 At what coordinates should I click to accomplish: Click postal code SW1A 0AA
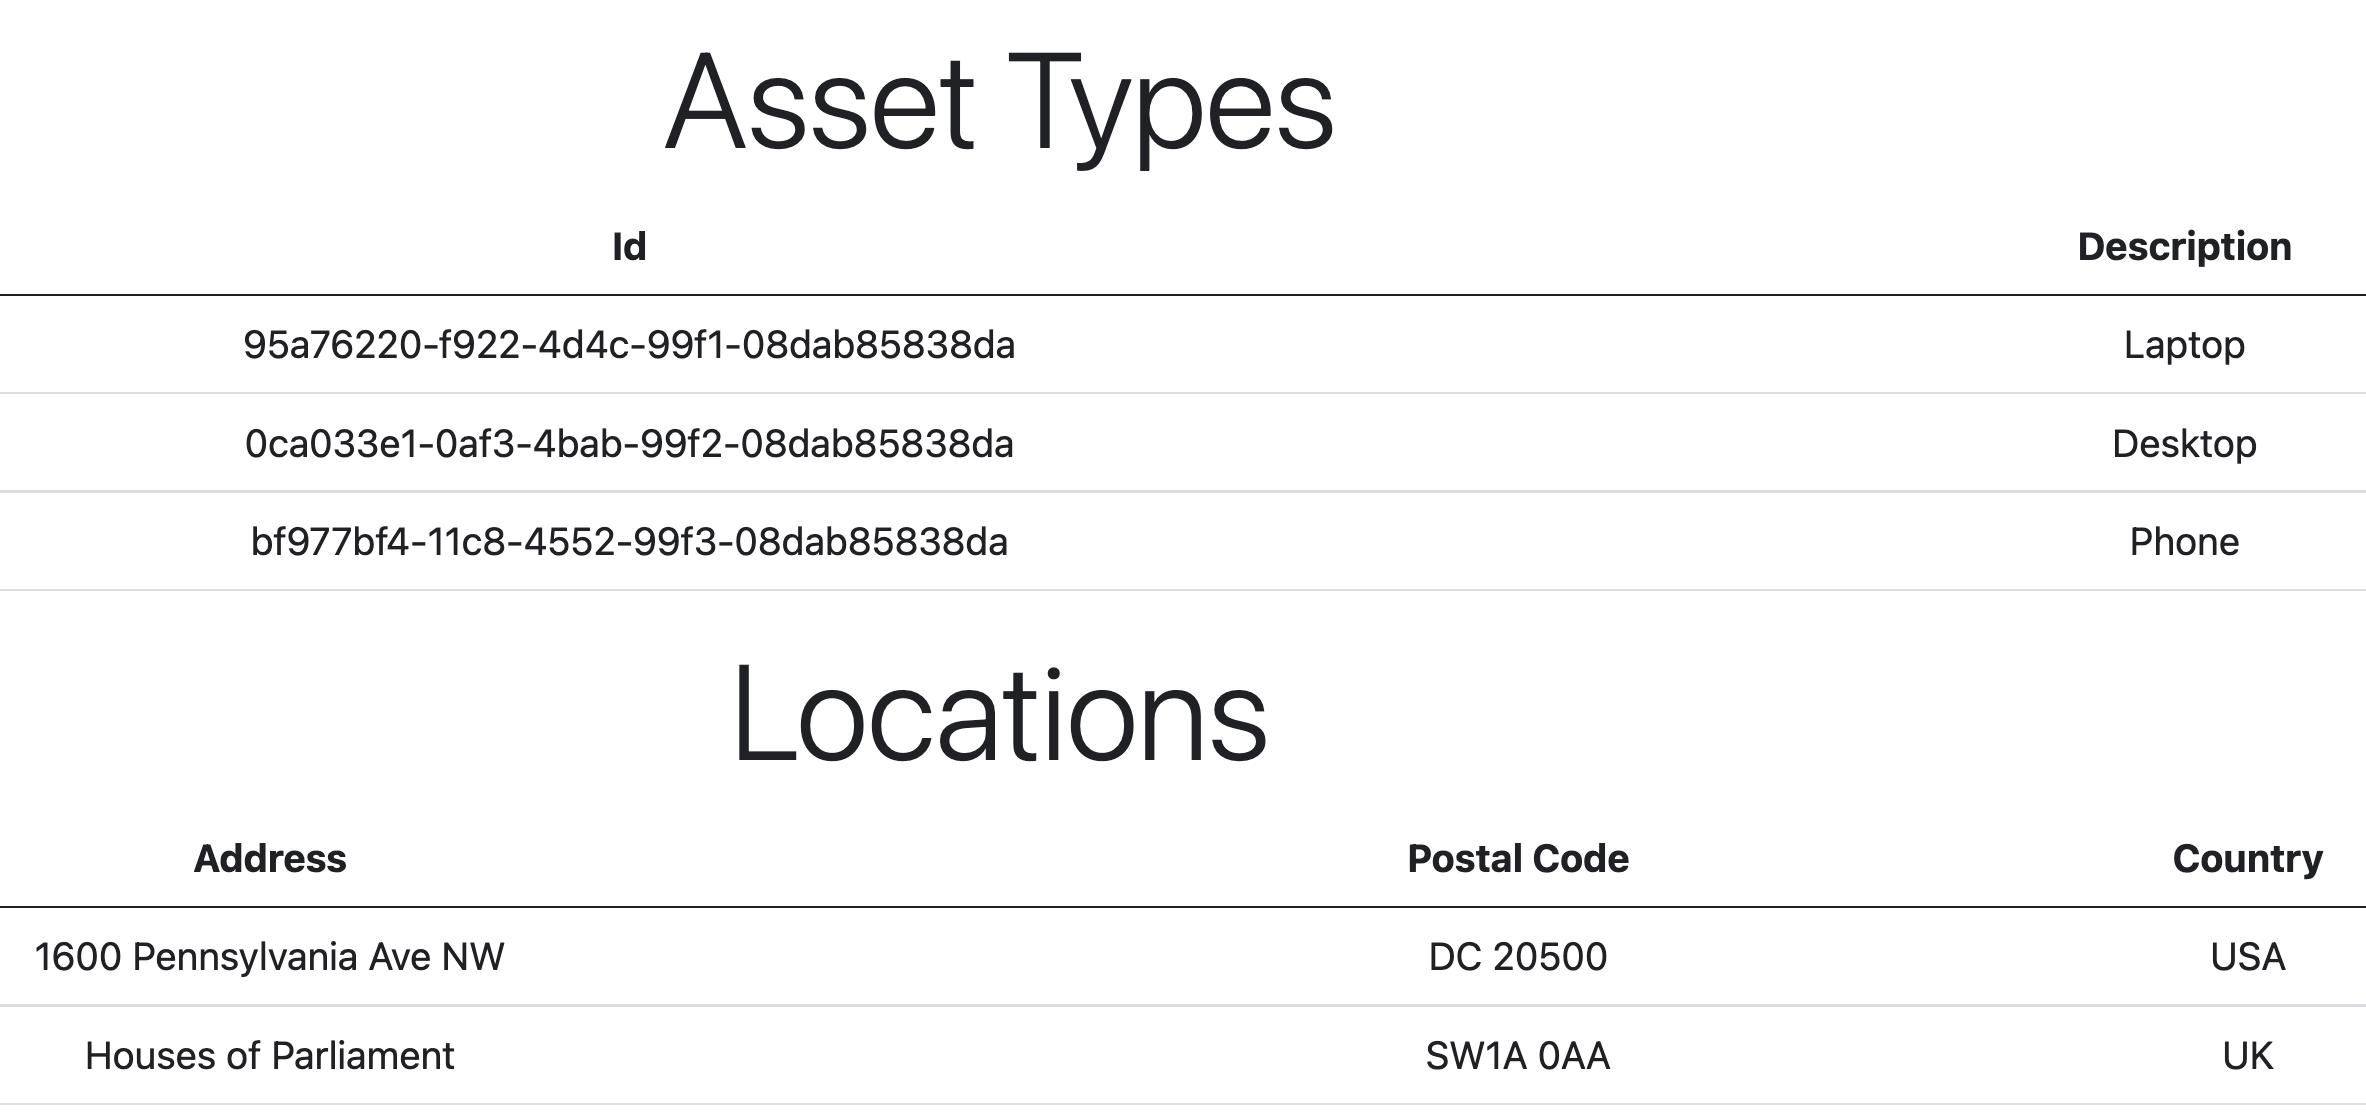tap(1518, 1056)
